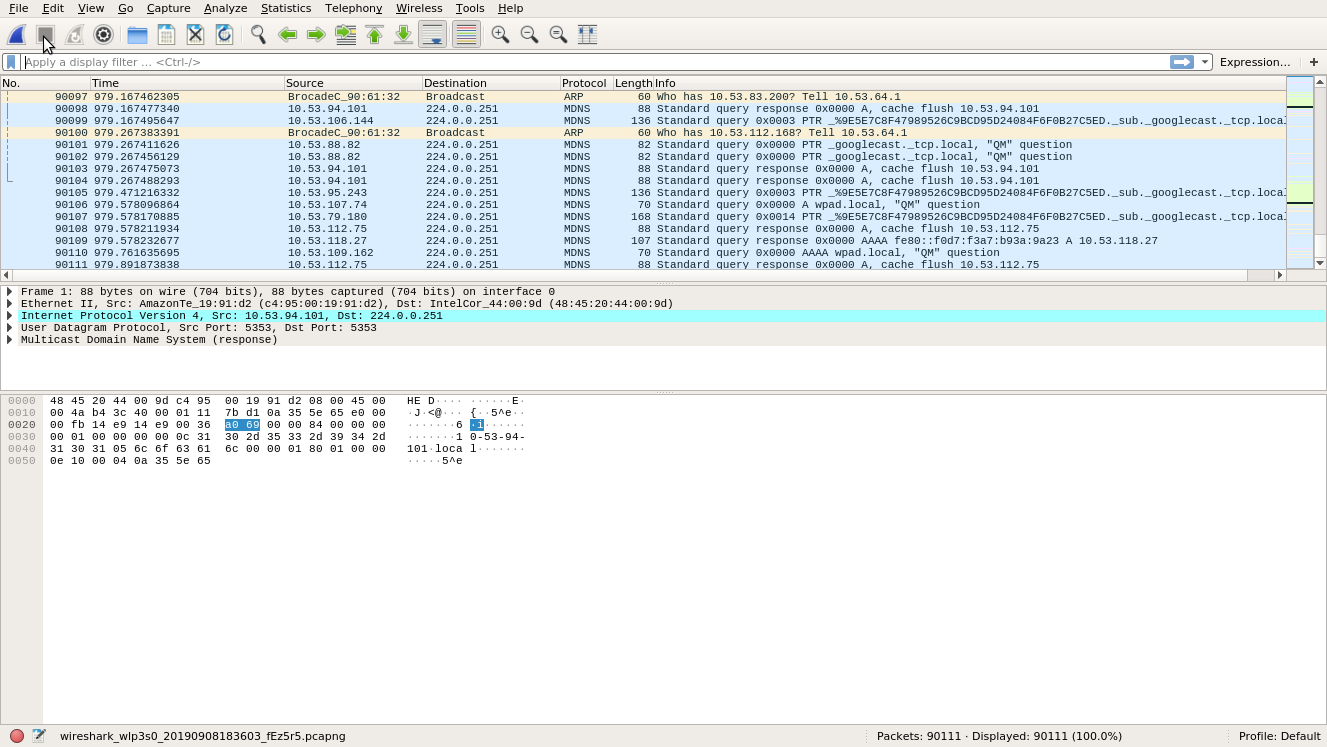Select packet 90097 ARP row
This screenshot has width=1327, height=747.
pos(643,97)
